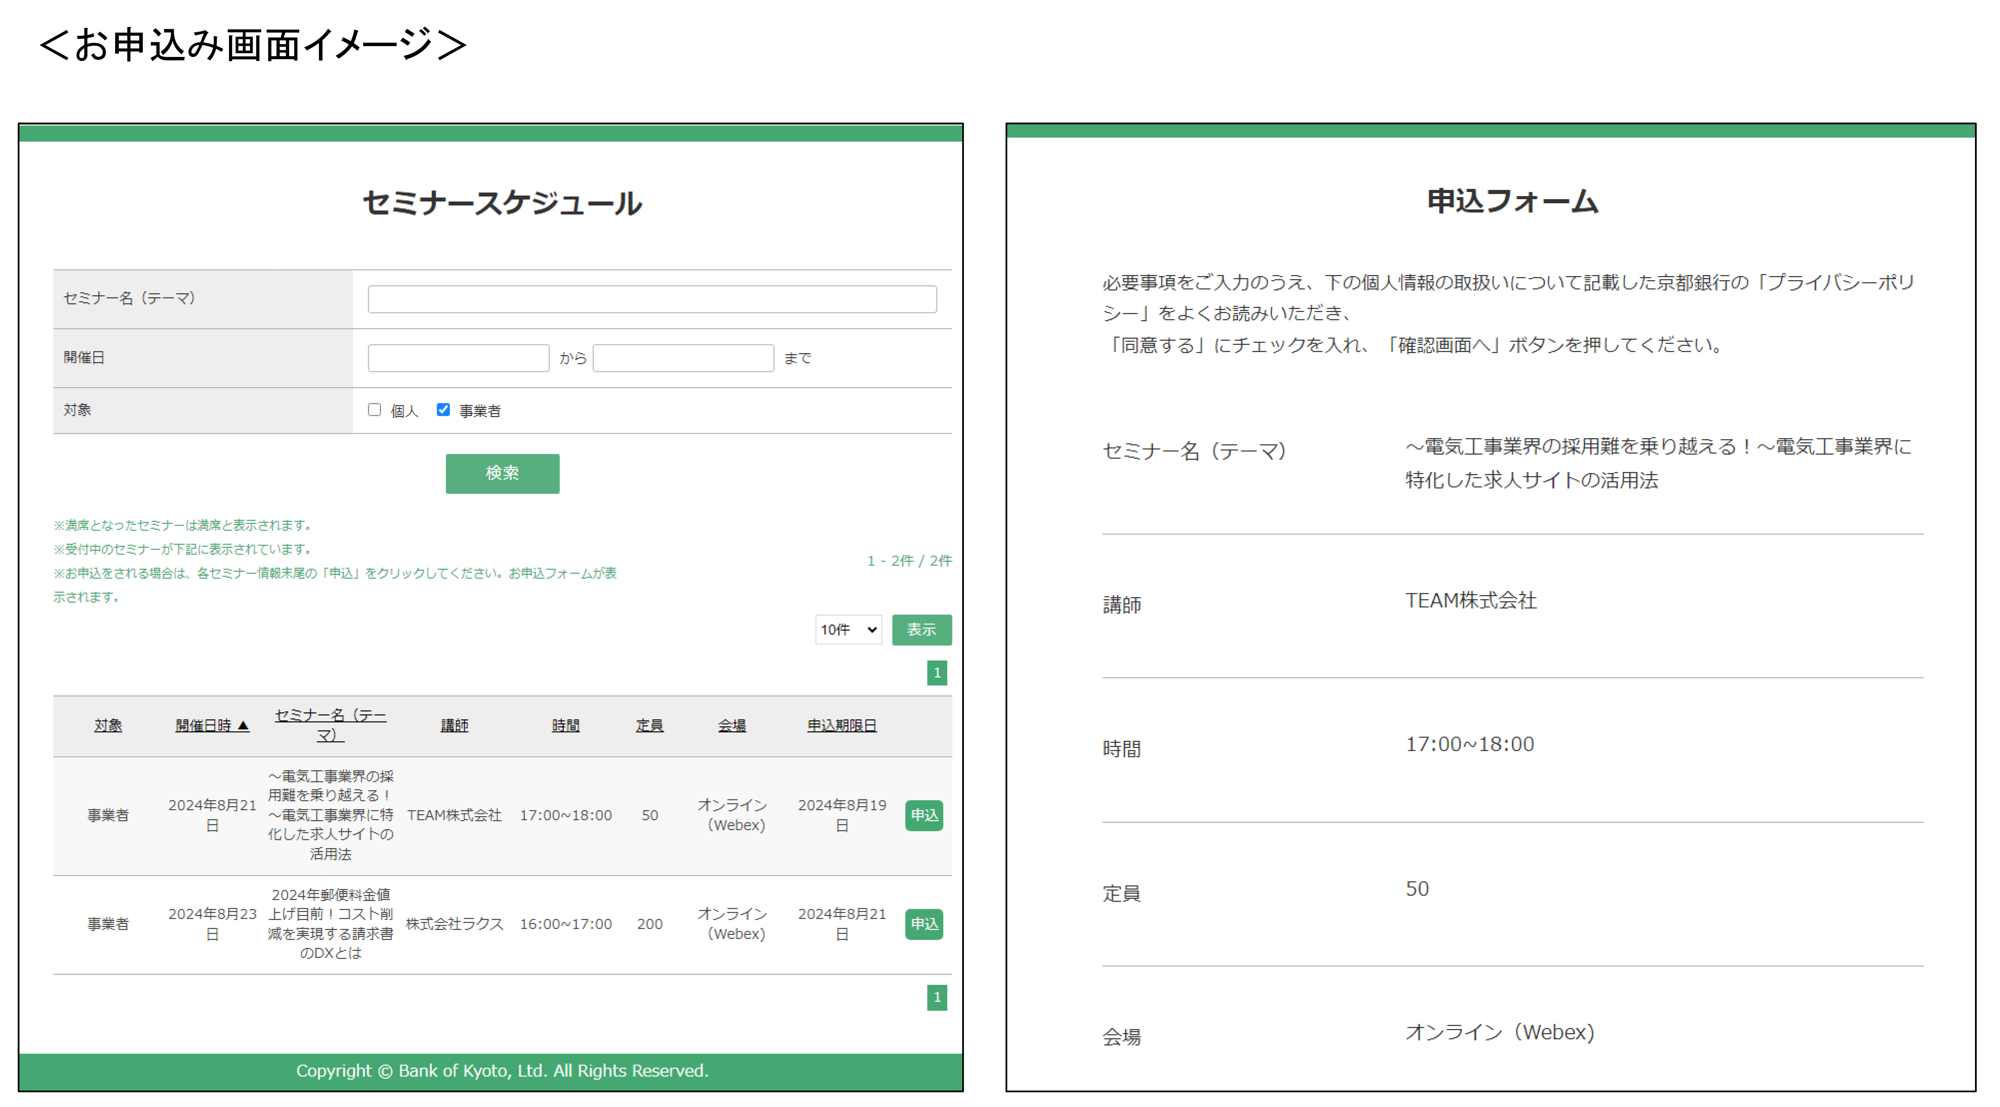Click the 2024年郵便料金値上げ目前 seminar title cell
This screenshot has height=1107, width=2000.
coord(330,924)
